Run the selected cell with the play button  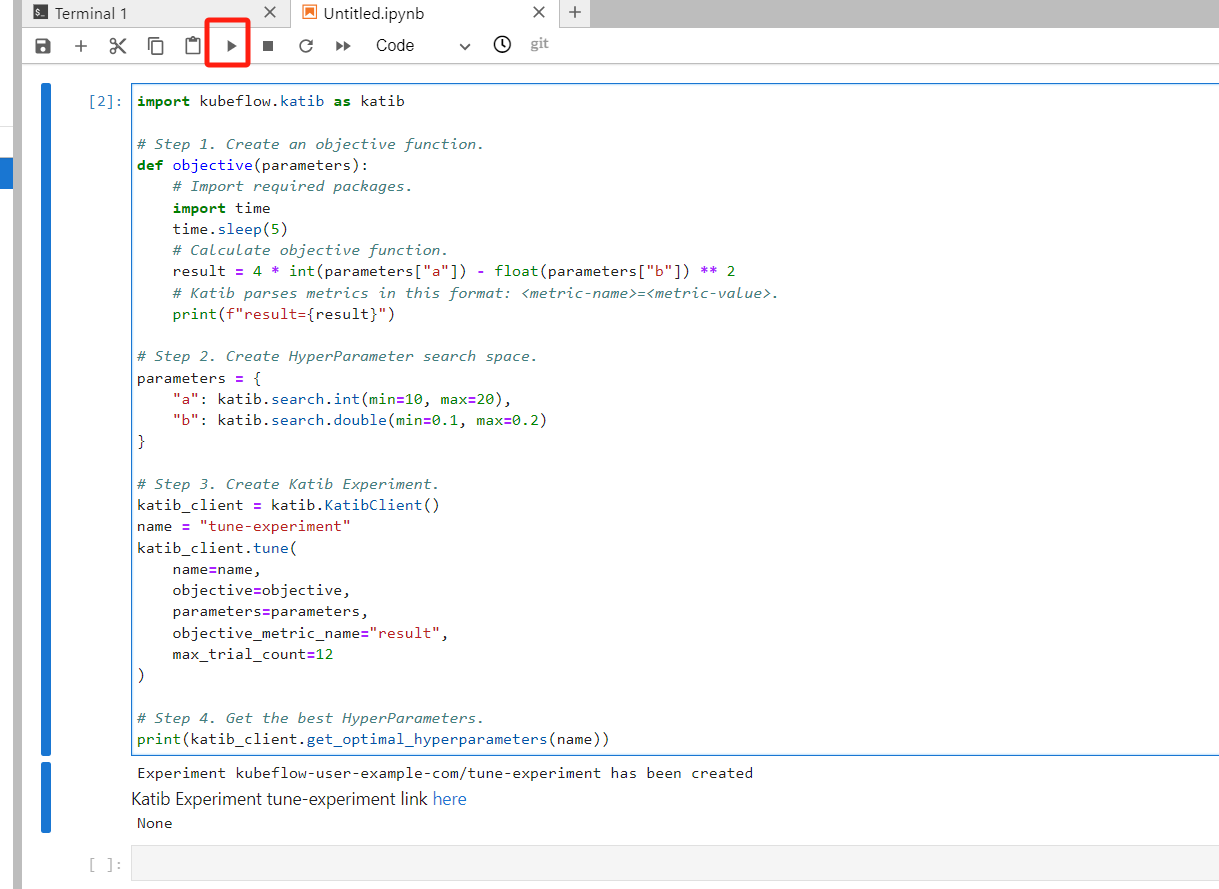click(x=231, y=46)
